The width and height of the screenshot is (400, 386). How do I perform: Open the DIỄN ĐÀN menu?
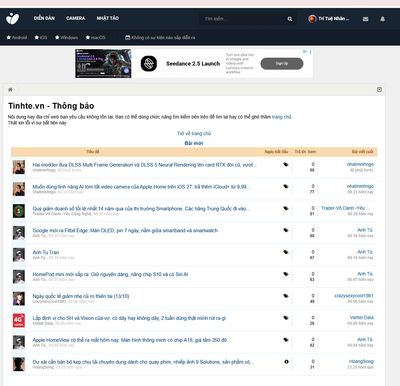tap(44, 18)
